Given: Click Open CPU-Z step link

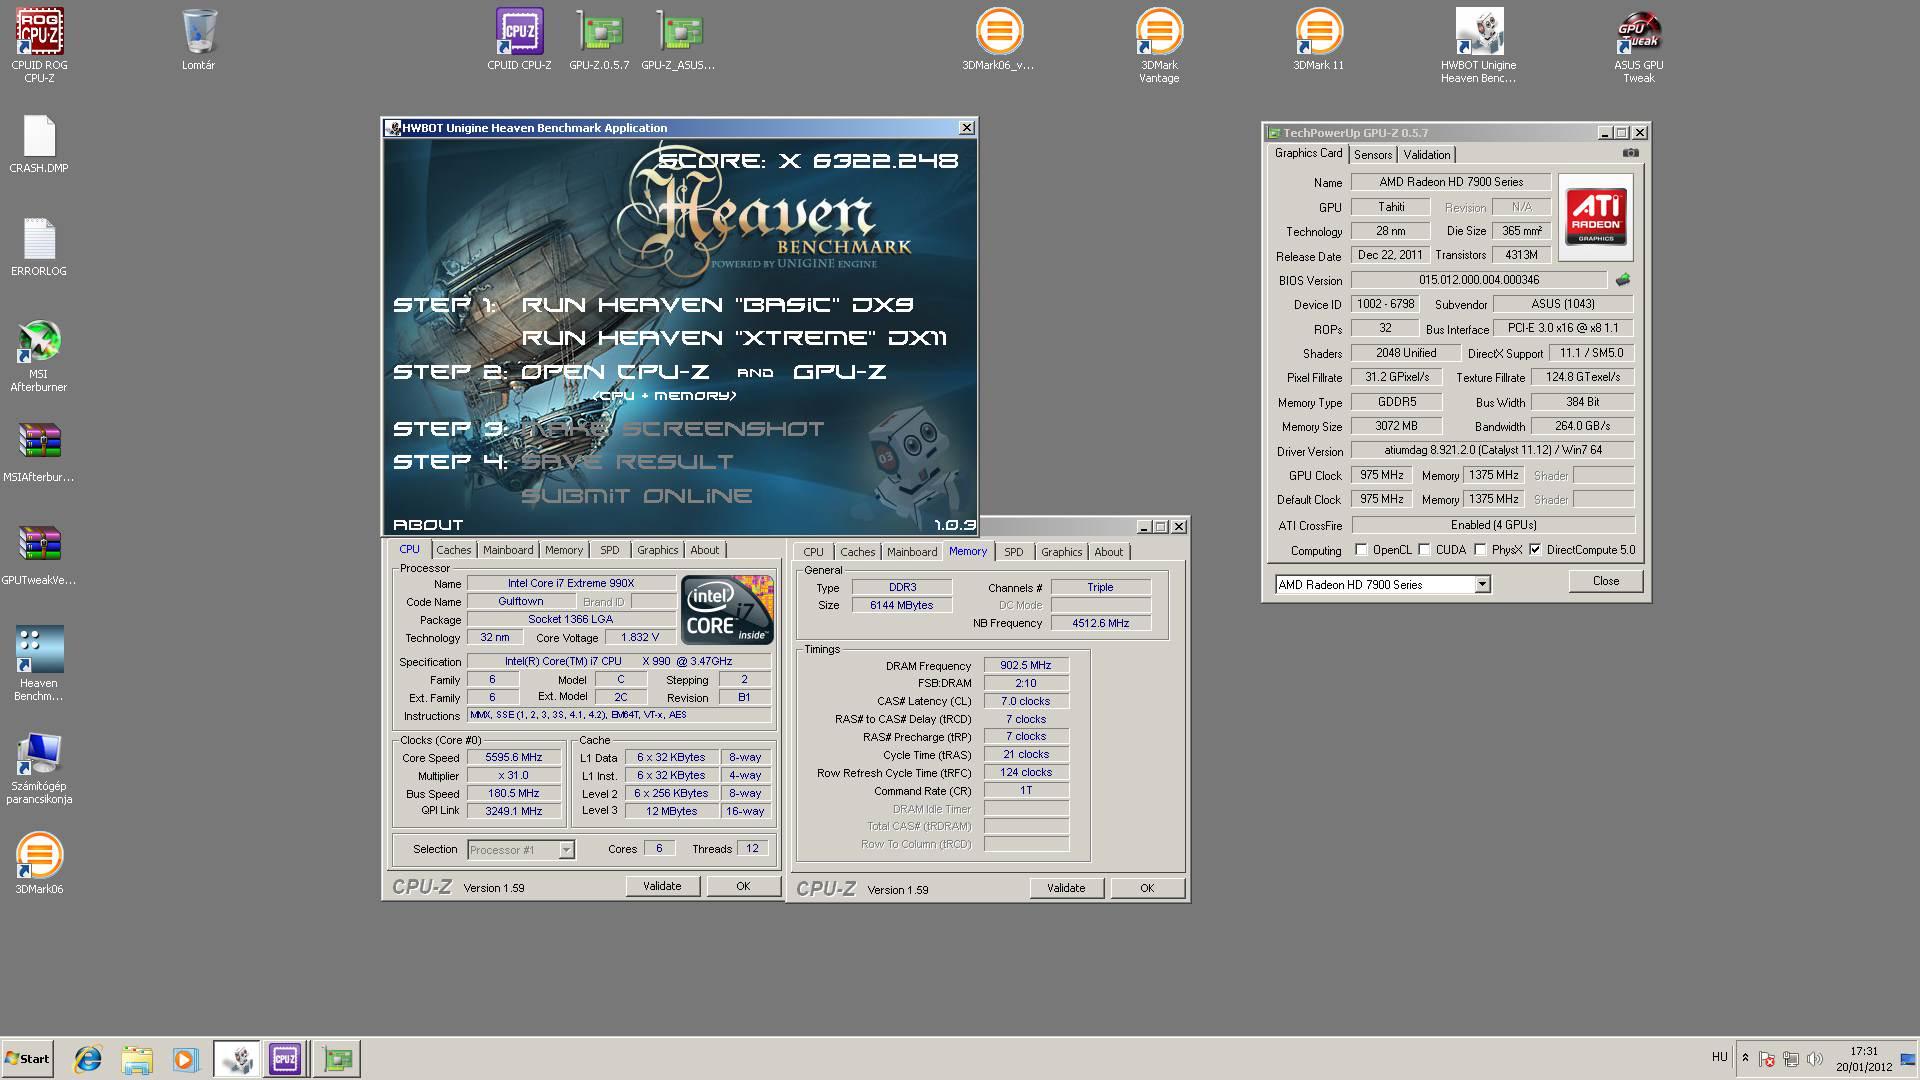Looking at the screenshot, I should pyautogui.click(x=616, y=372).
